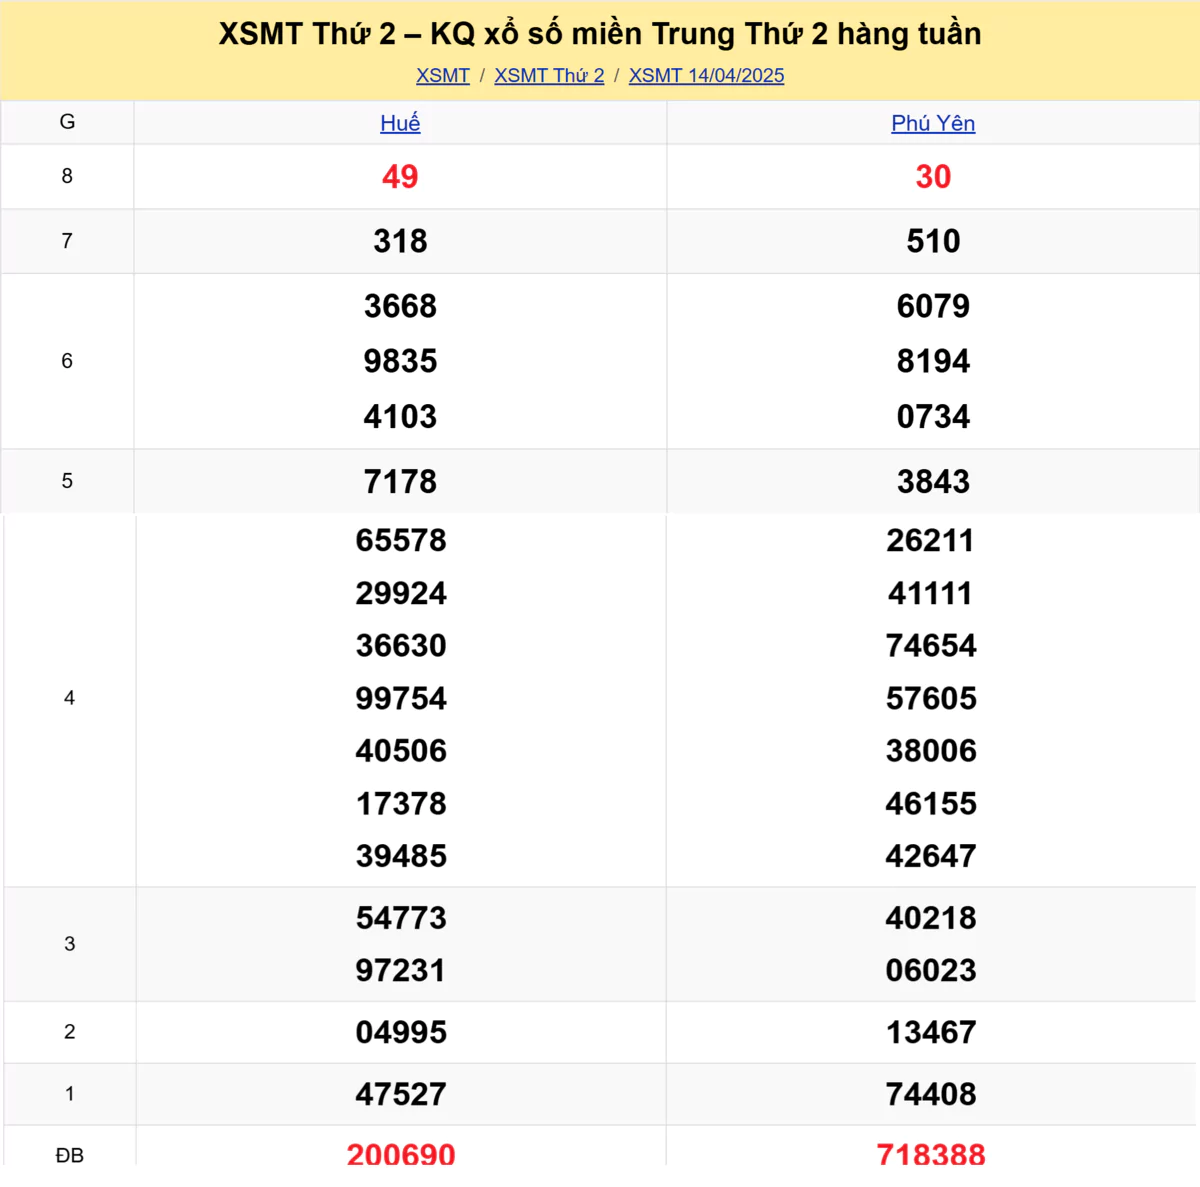Open the XSMT 14/04/2025 link
1200x1187 pixels.
706,76
